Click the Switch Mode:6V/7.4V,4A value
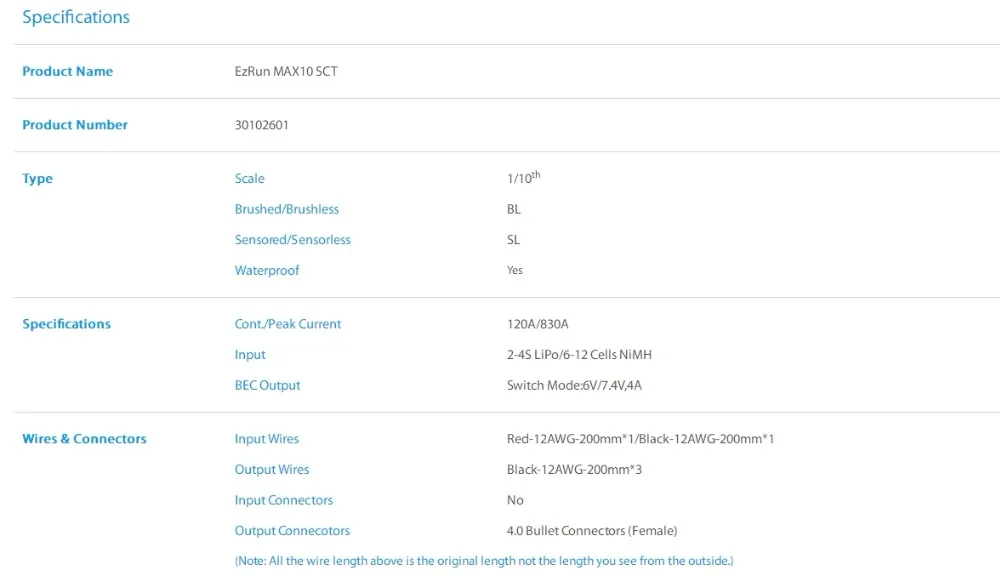 click(574, 385)
